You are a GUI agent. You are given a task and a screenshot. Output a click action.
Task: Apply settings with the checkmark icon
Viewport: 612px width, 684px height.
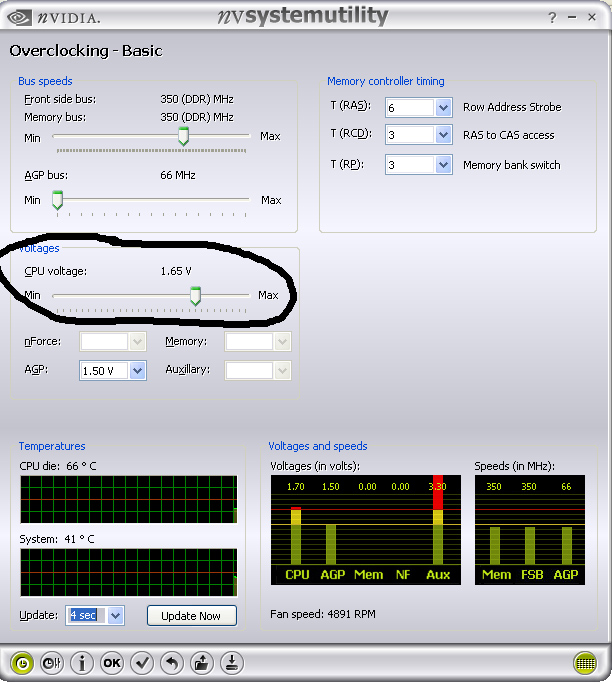pos(142,663)
